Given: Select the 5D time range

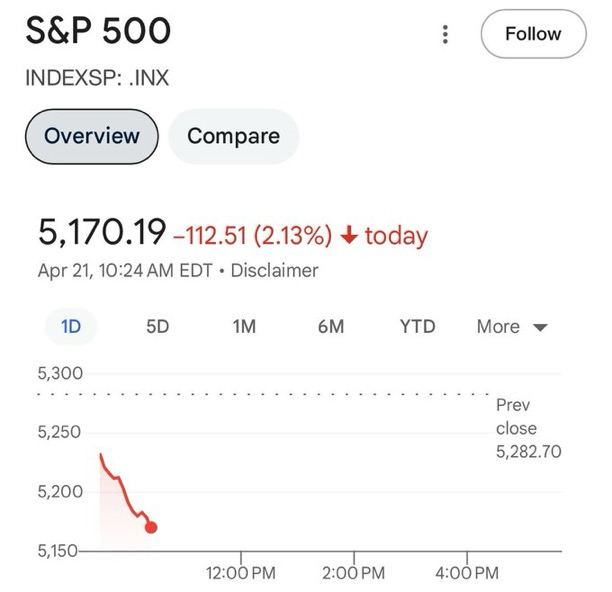Looking at the screenshot, I should 157,327.
